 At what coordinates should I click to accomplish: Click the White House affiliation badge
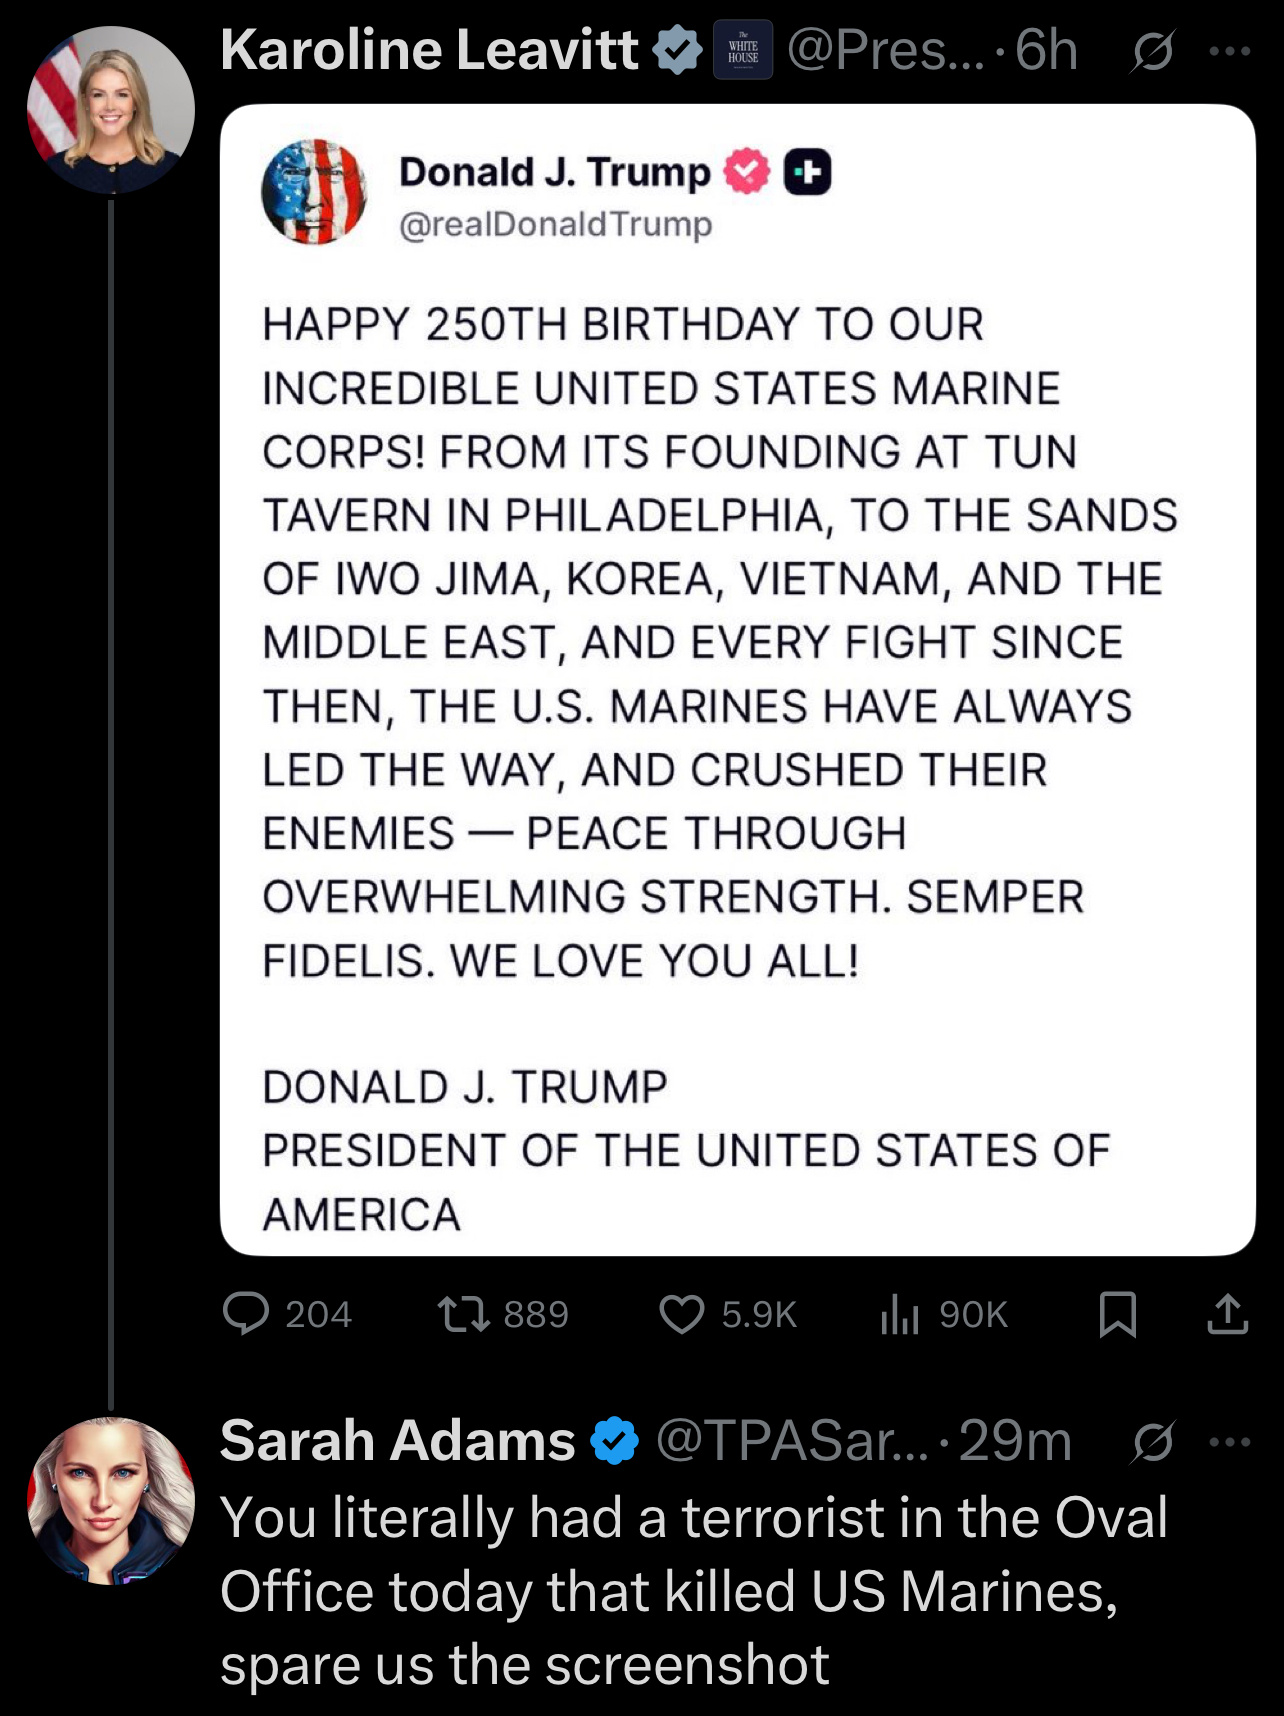(x=743, y=51)
